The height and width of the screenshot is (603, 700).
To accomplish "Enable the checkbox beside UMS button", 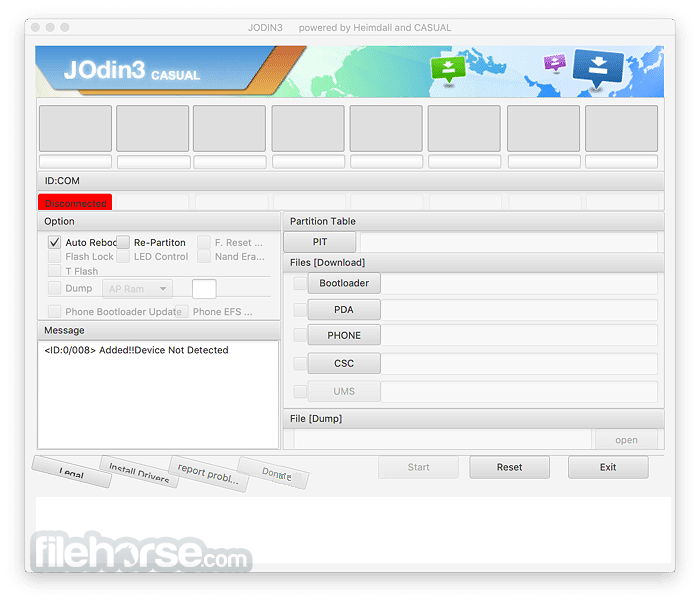I will (300, 391).
